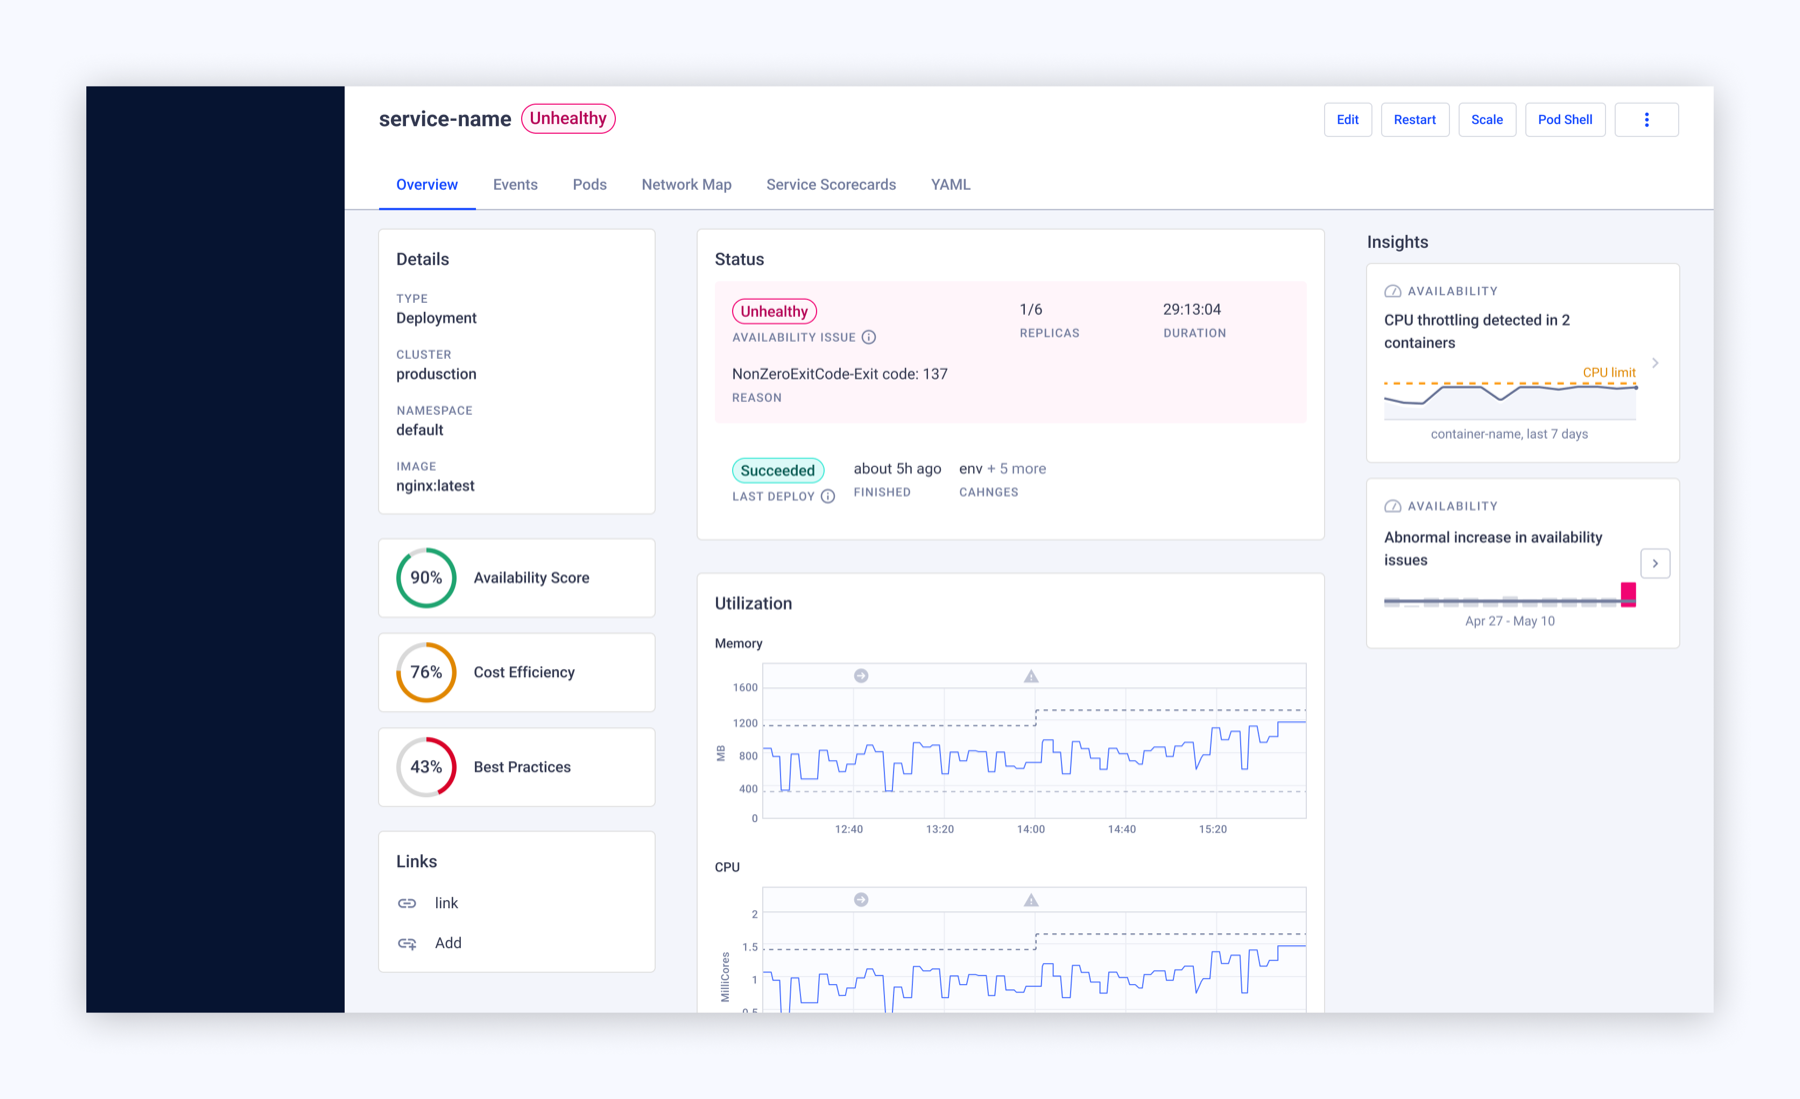The height and width of the screenshot is (1099, 1800).
Task: Click the arrow event marker in Memory chart
Action: point(861,676)
